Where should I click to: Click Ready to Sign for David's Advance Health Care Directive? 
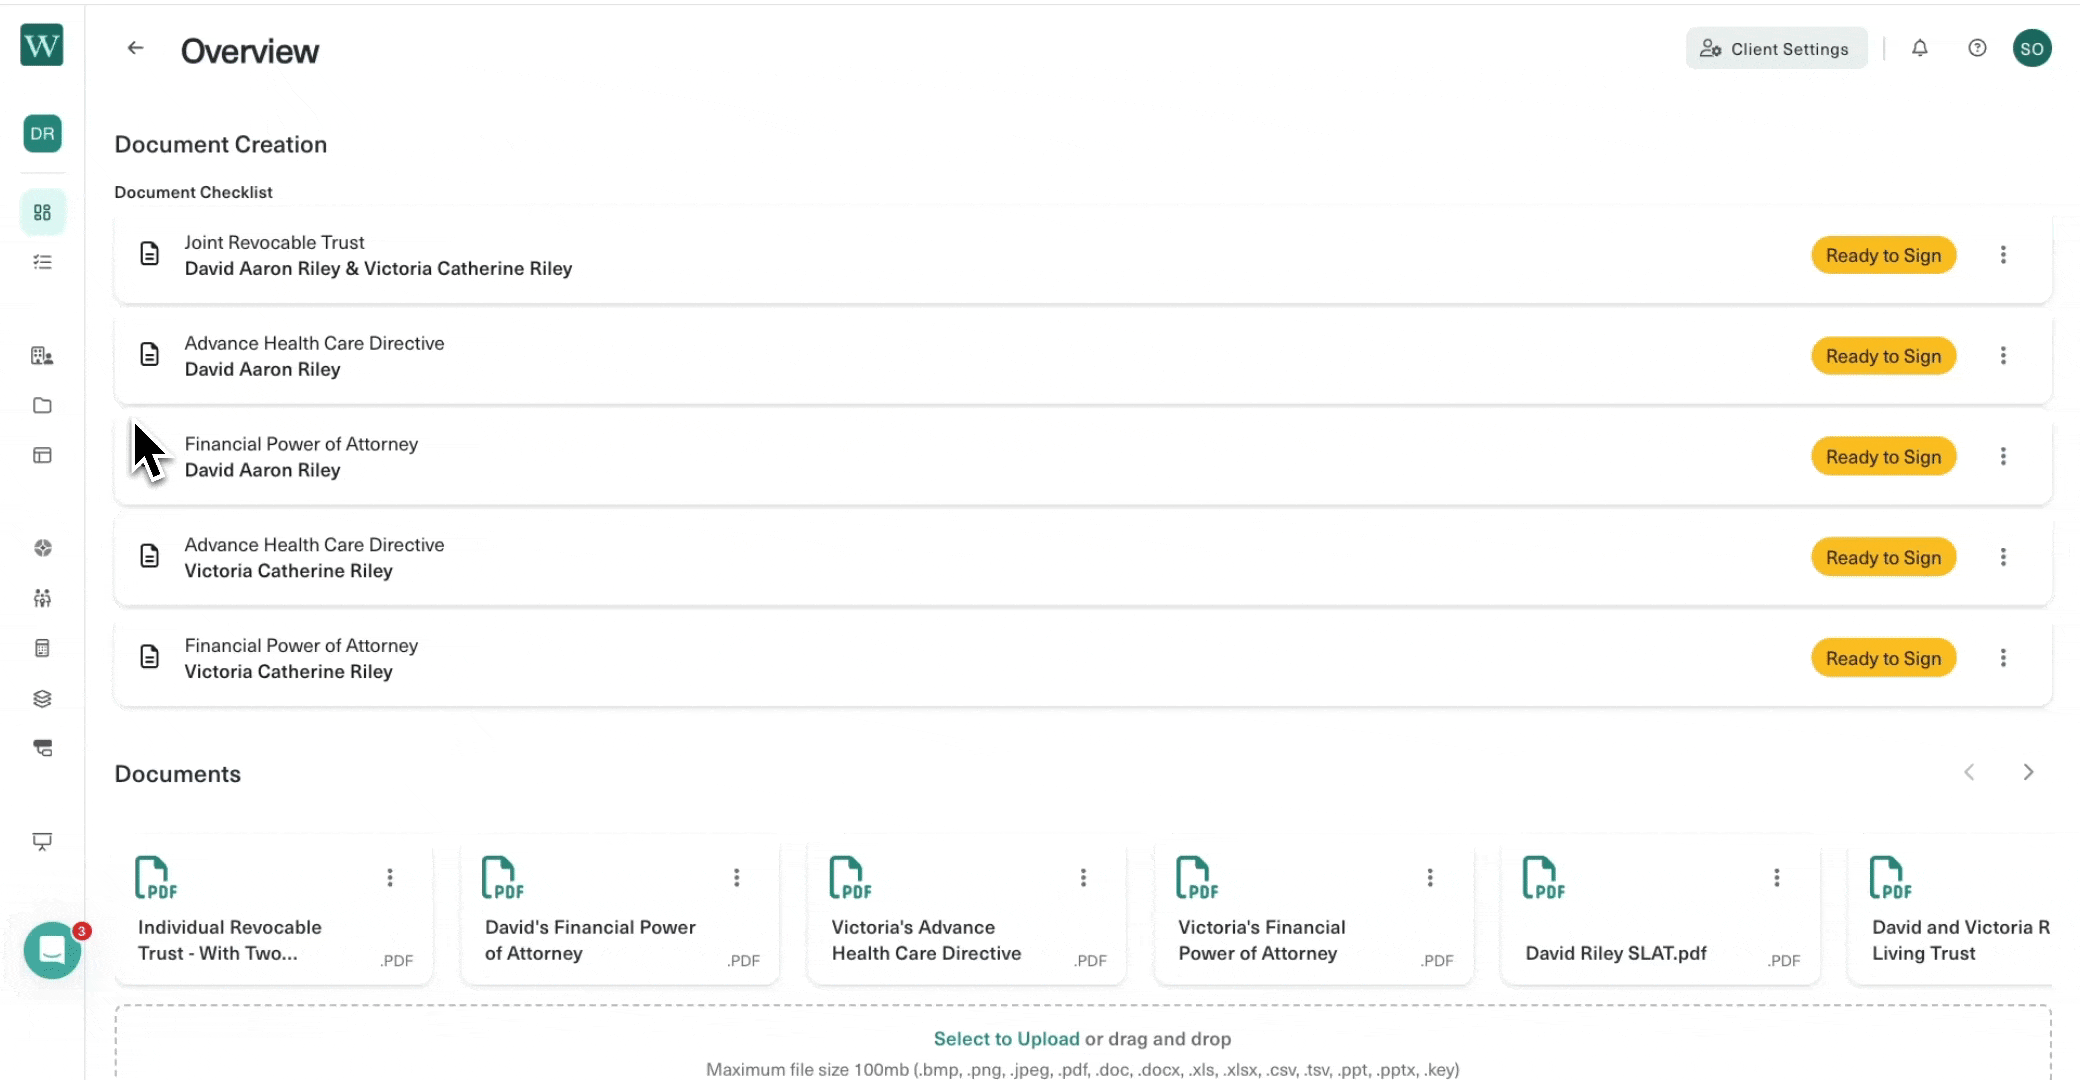coord(1882,356)
